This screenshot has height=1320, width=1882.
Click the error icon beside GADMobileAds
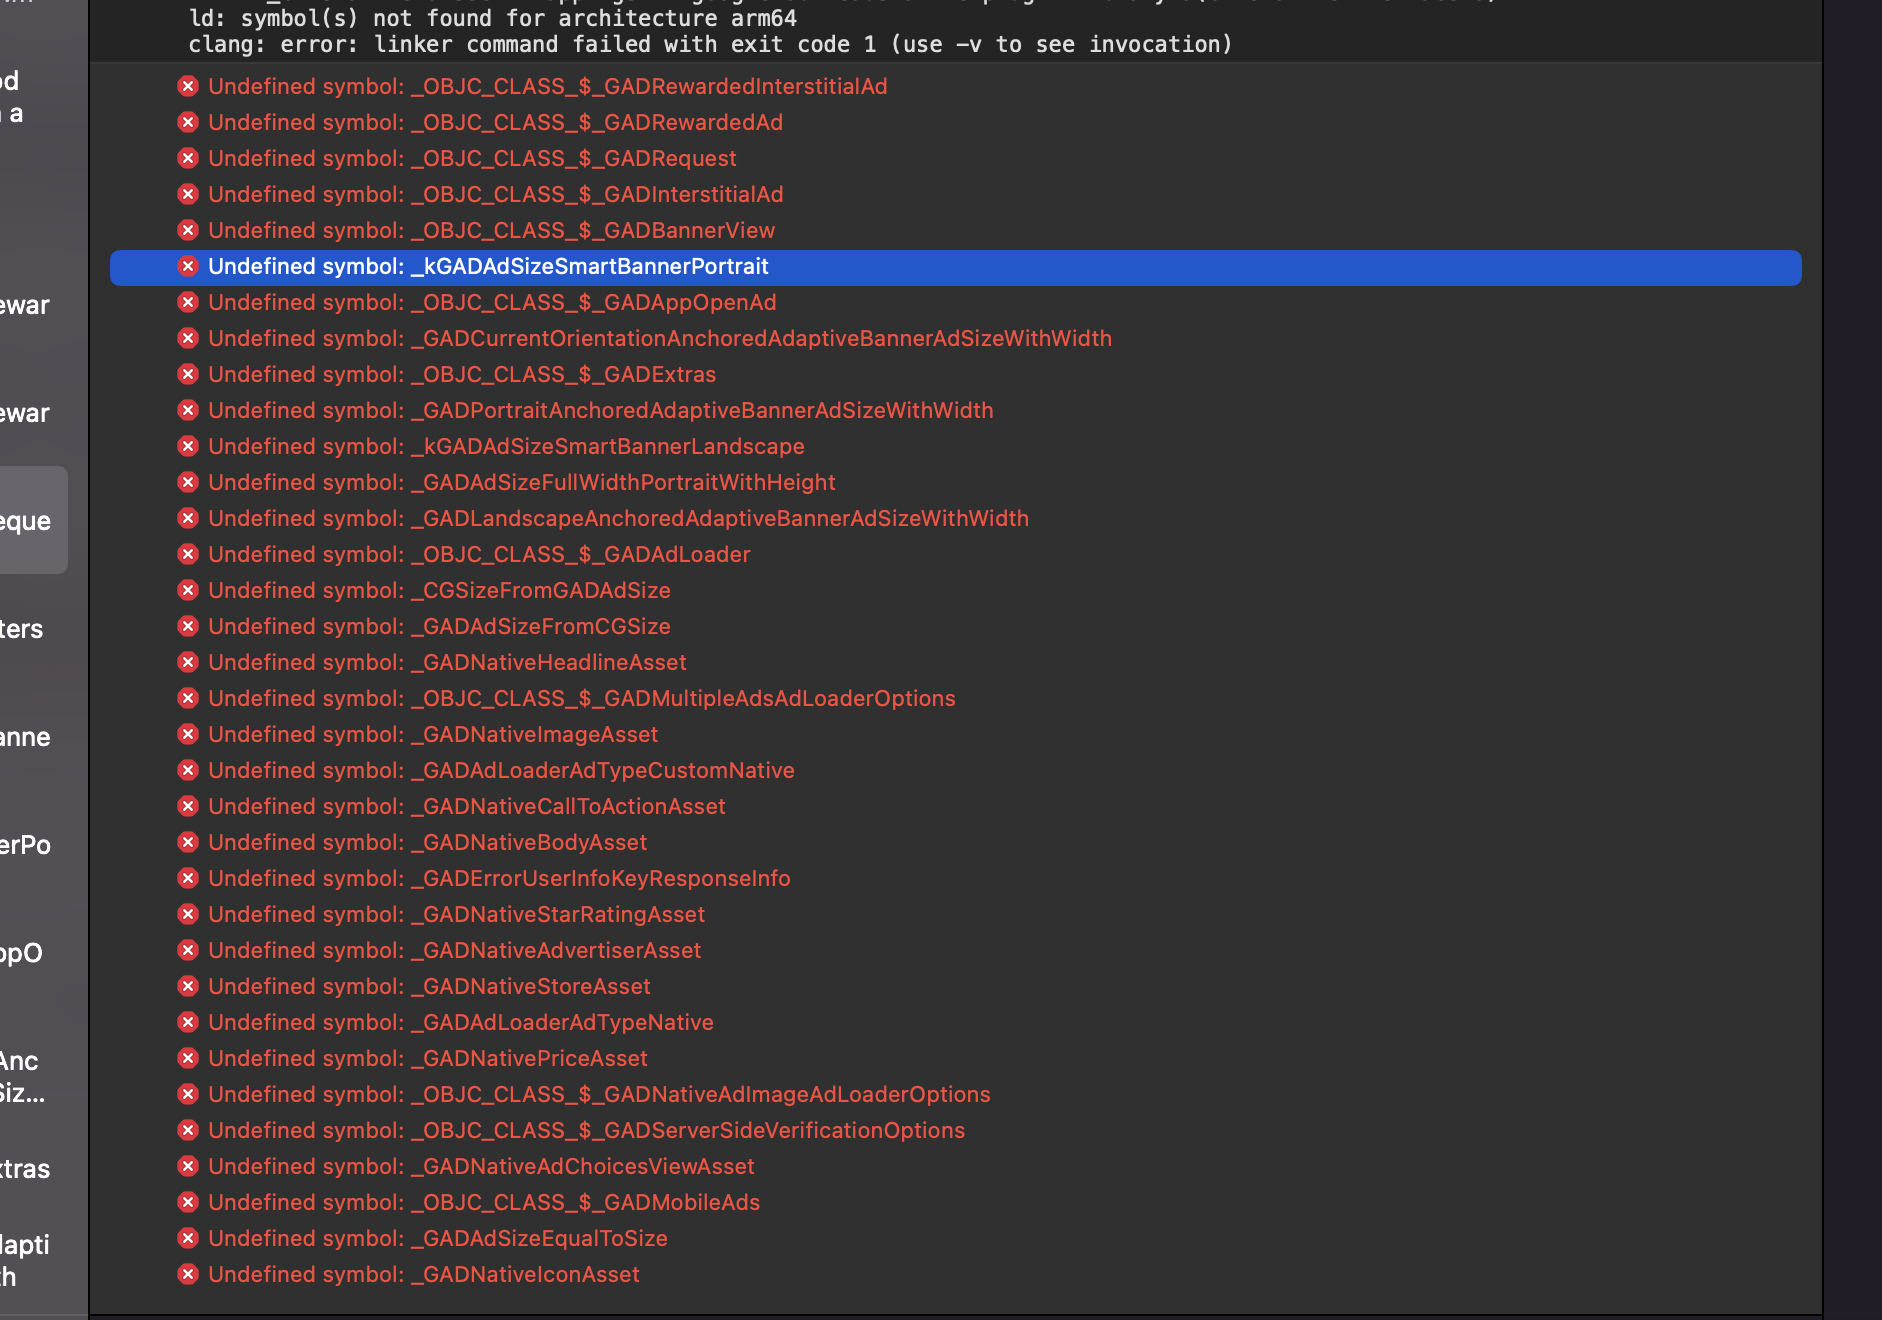coord(188,1203)
